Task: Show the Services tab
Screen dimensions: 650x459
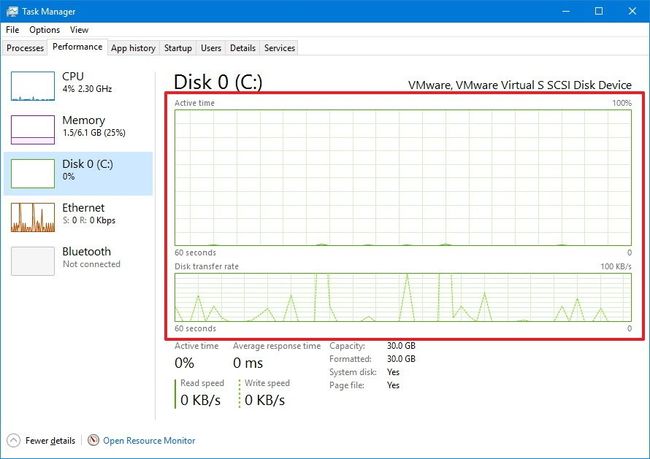Action: pyautogui.click(x=279, y=48)
